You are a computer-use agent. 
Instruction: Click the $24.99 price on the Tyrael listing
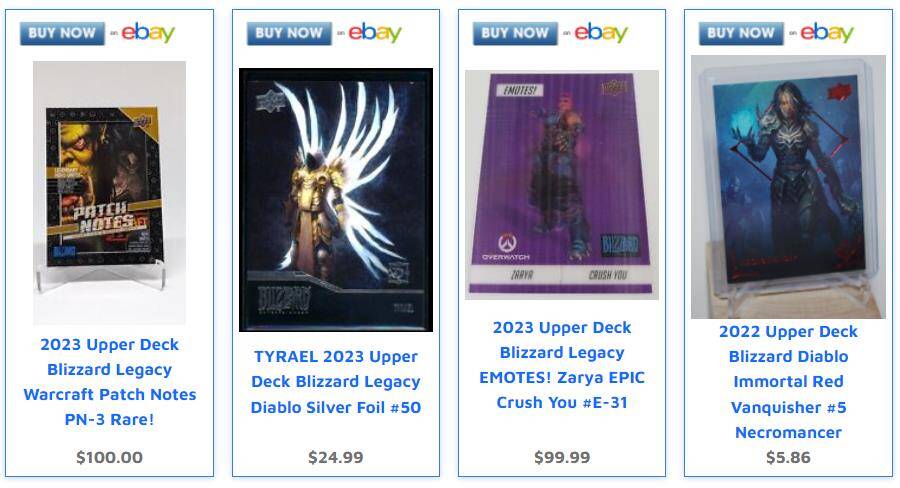(x=336, y=458)
